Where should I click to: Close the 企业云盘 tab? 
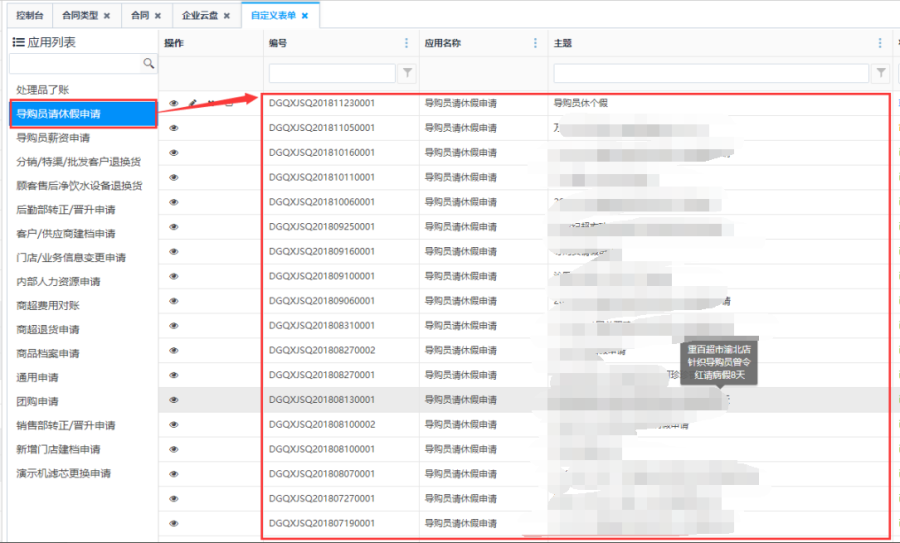click(227, 16)
